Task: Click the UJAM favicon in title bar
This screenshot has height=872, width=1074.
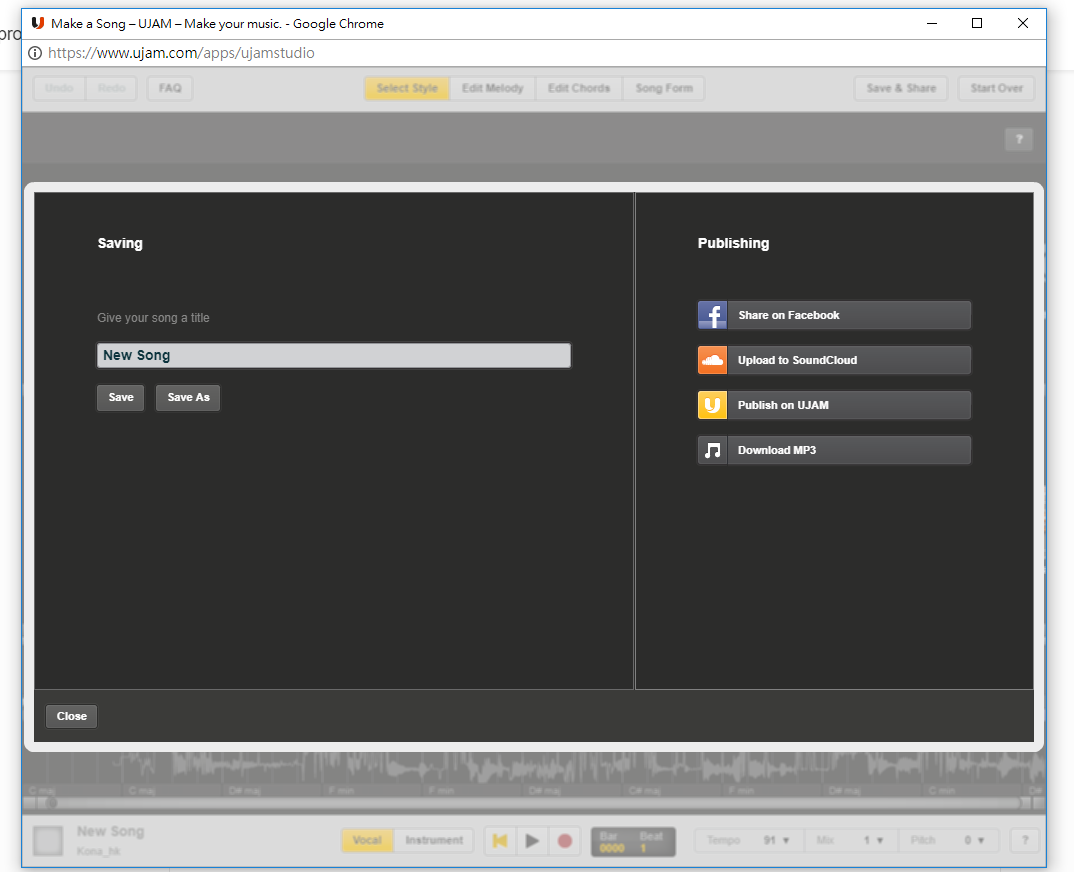Action: click(38, 23)
